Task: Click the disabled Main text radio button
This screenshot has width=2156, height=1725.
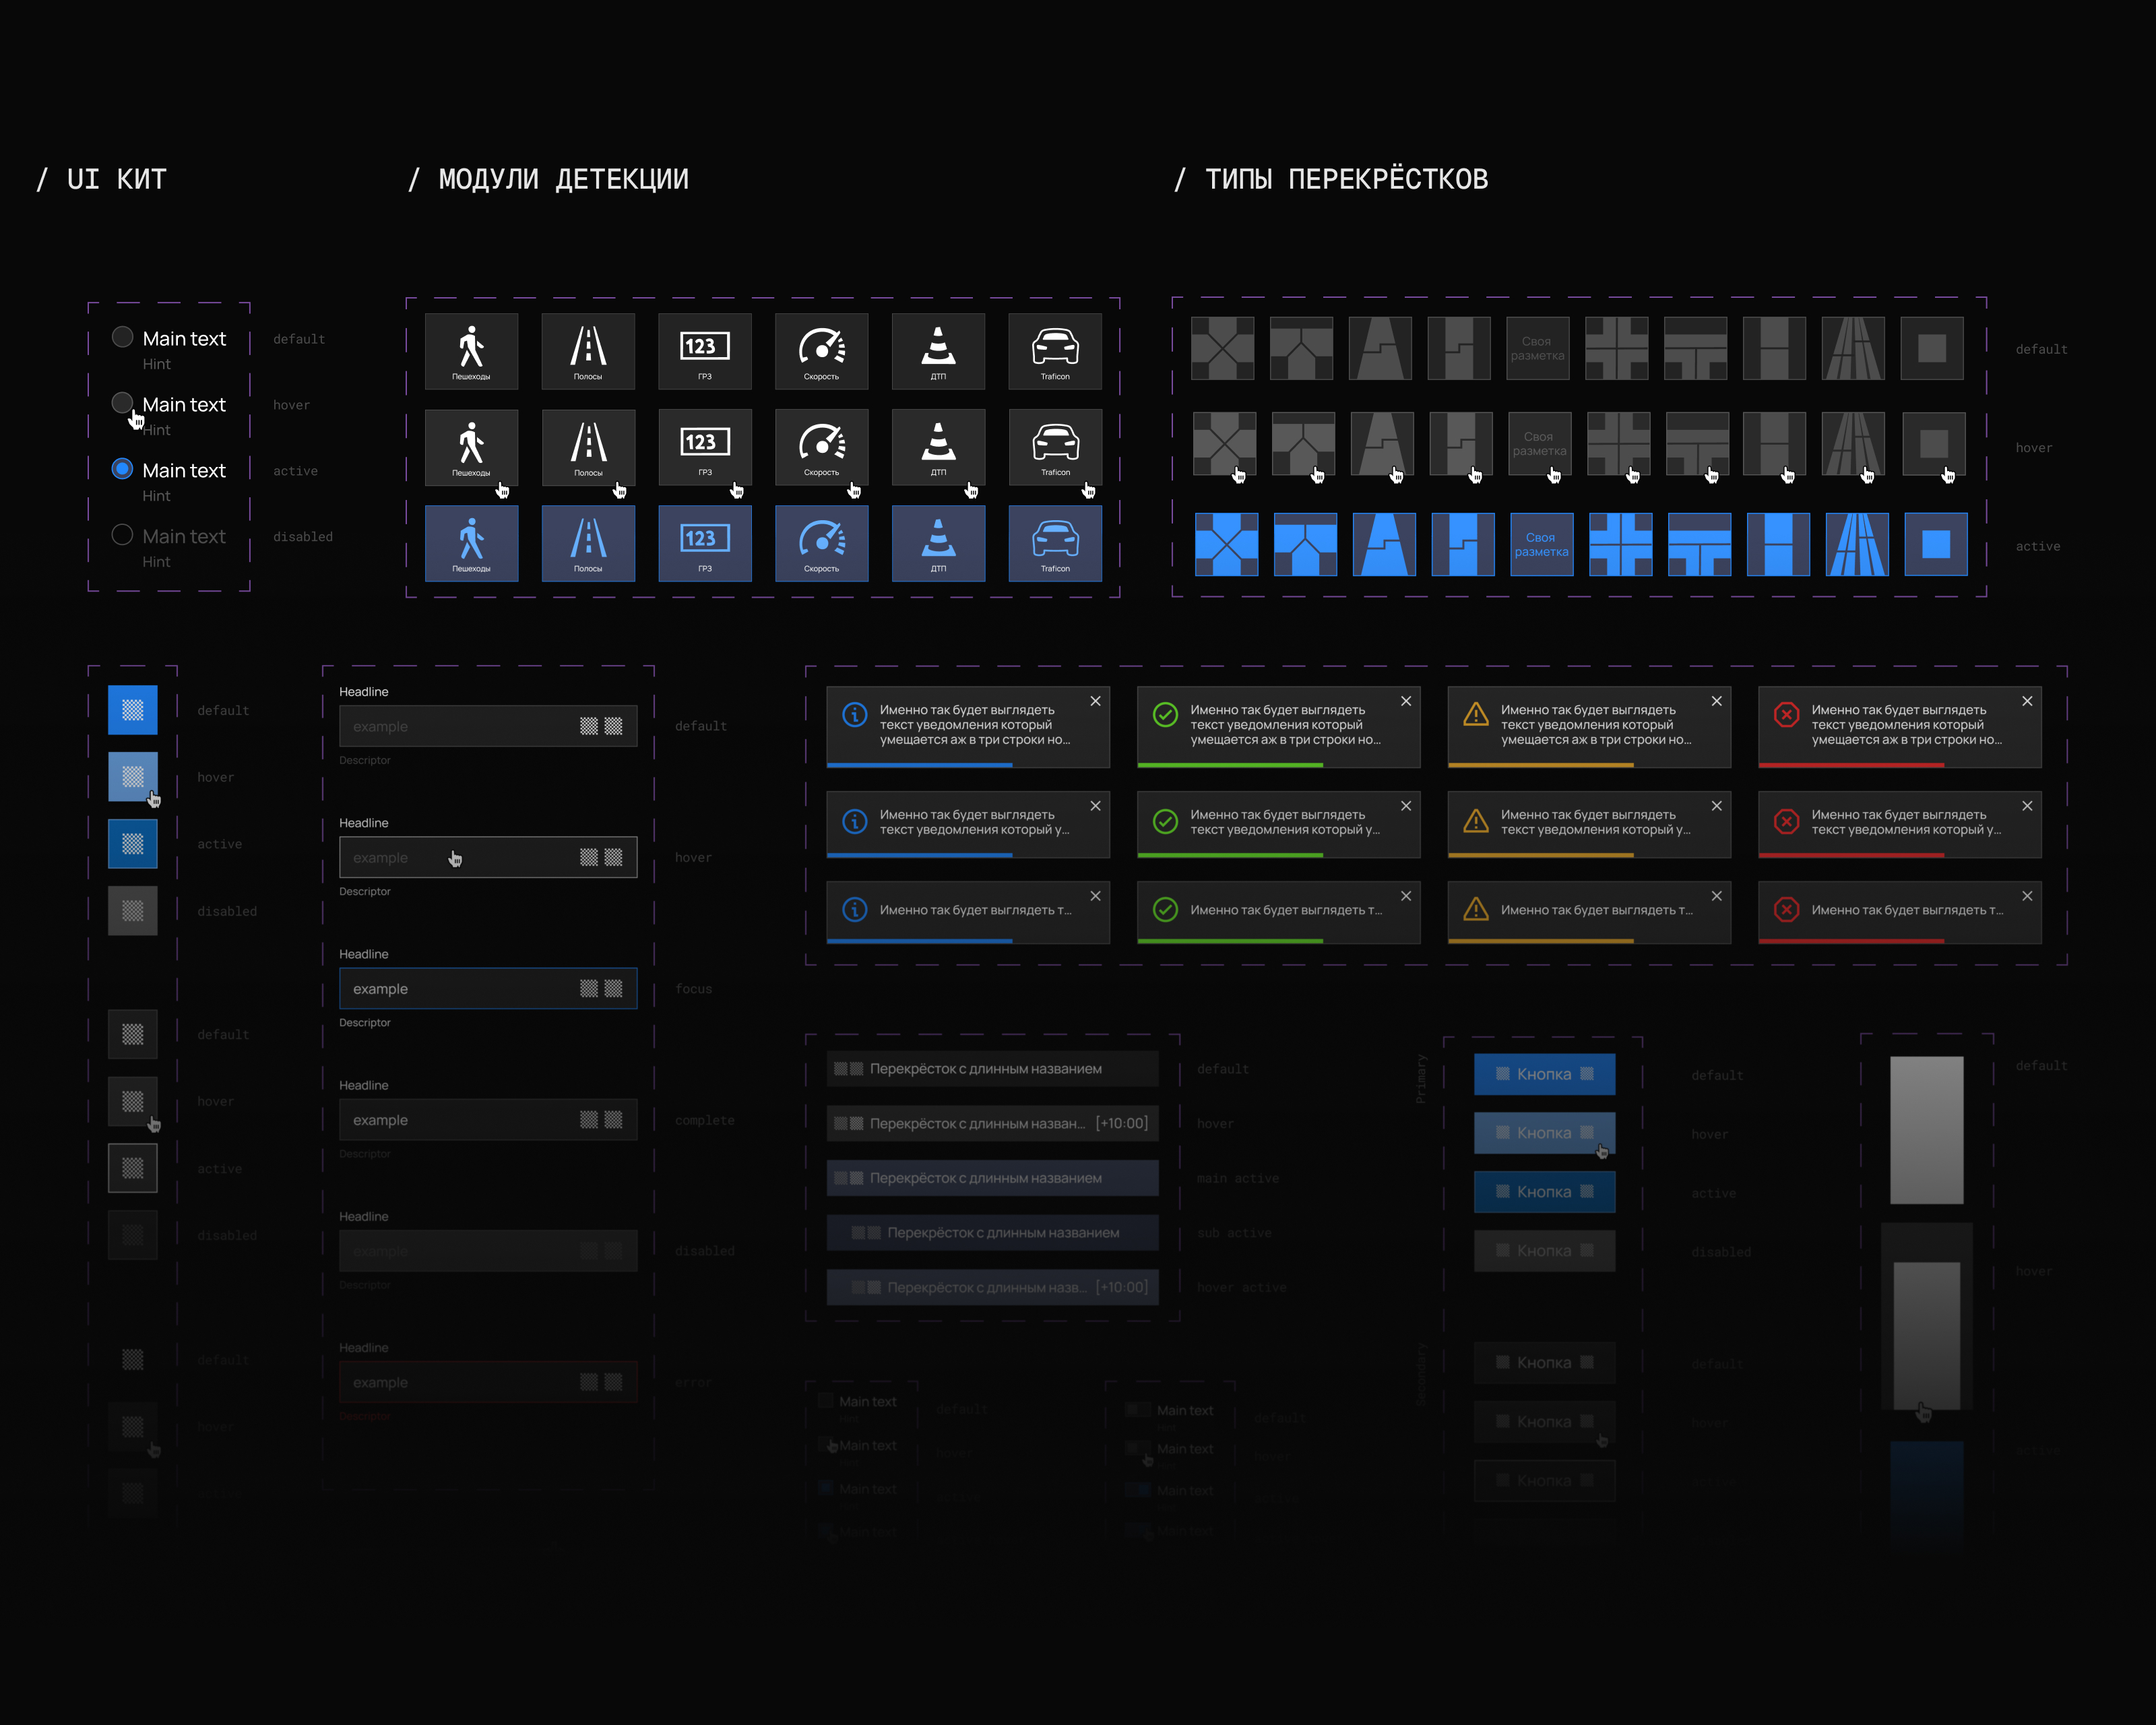Action: pyautogui.click(x=122, y=535)
